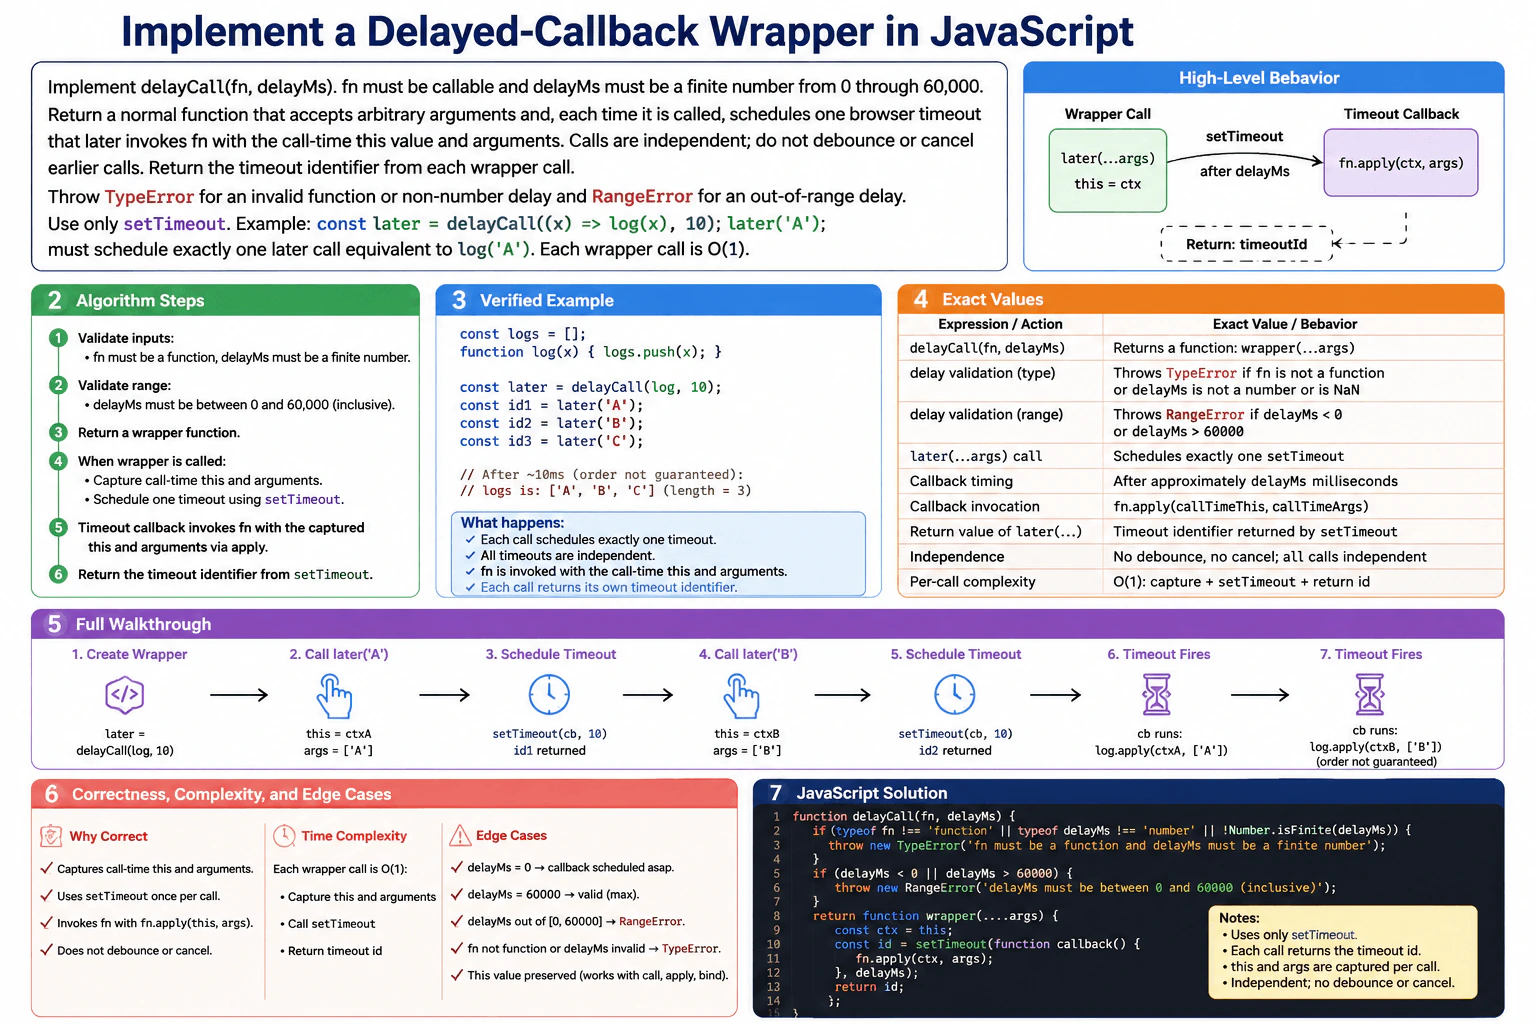Click the hourglass icon under 6. Timeout Fires
This screenshot has height=1024, width=1536.
click(x=1157, y=694)
